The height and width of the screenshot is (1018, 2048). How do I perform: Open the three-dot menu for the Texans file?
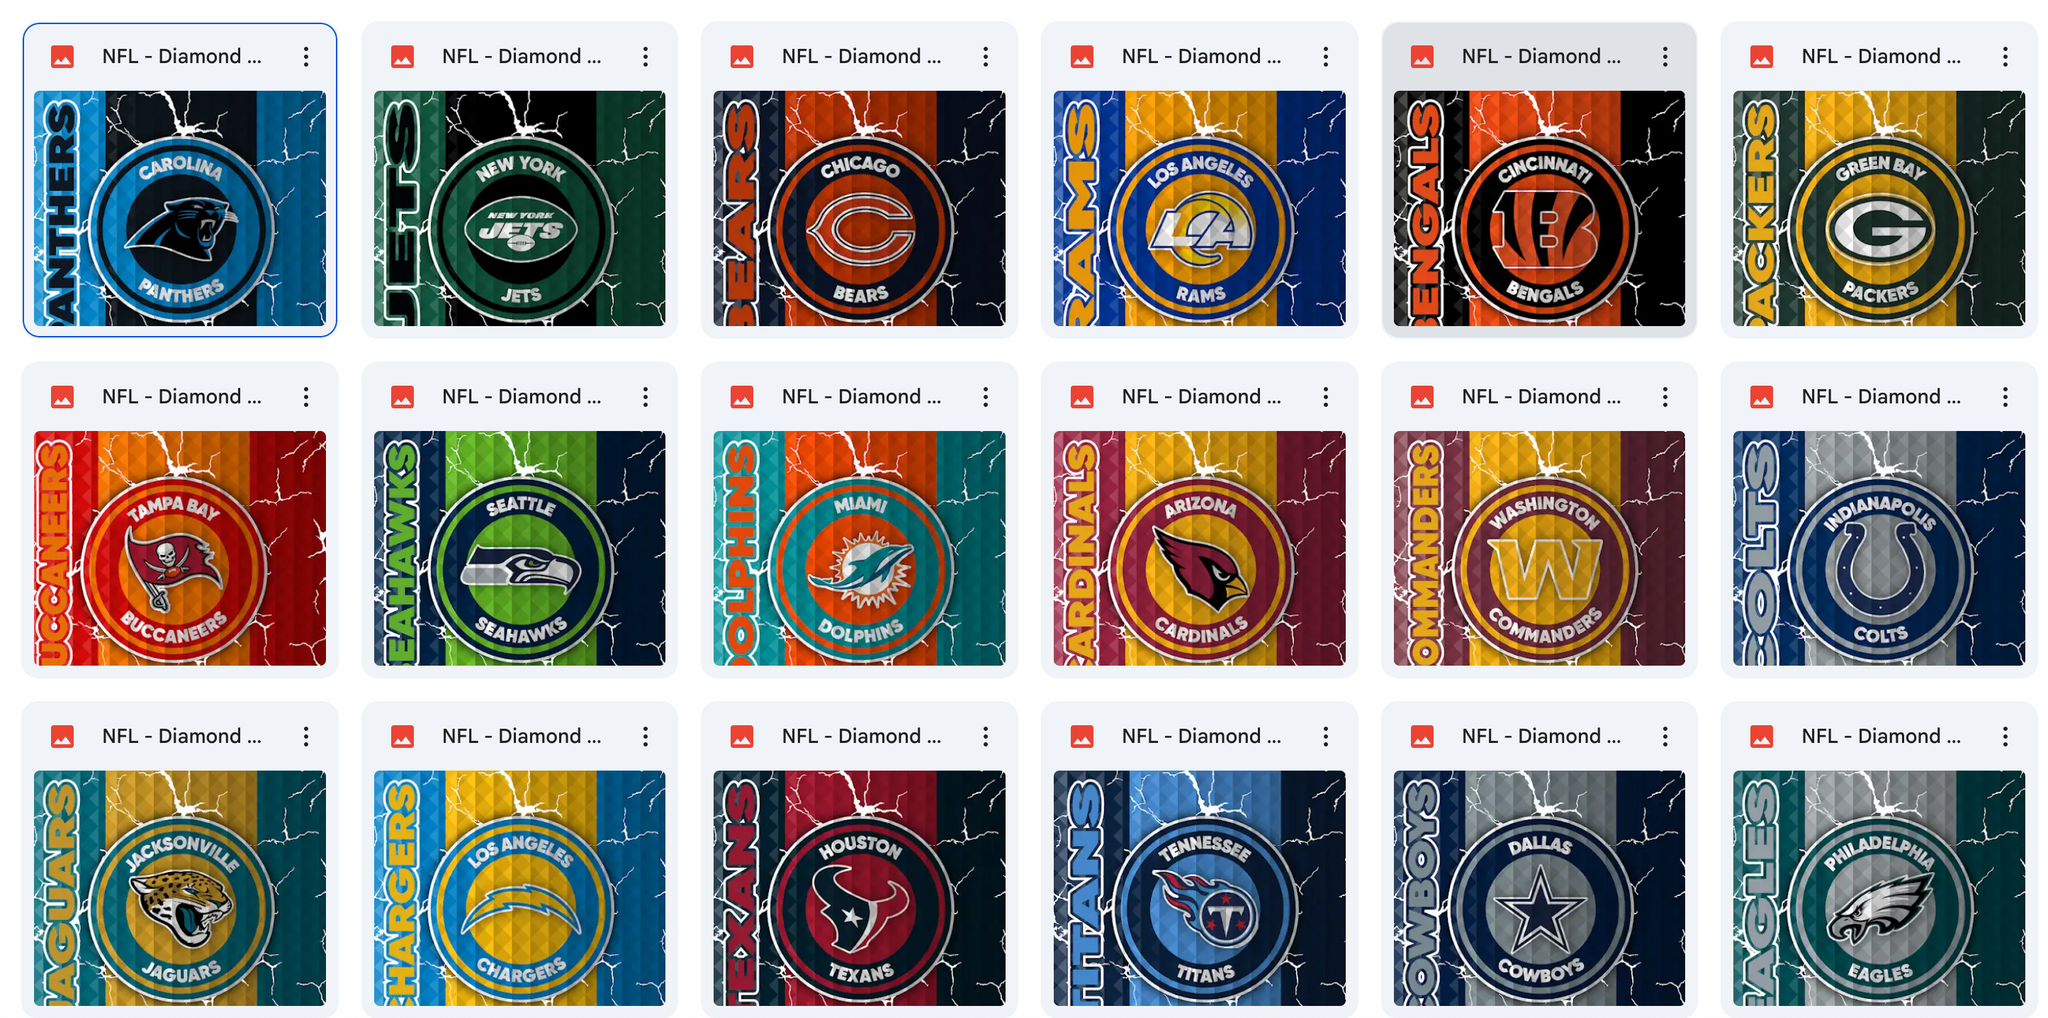pyautogui.click(x=986, y=737)
